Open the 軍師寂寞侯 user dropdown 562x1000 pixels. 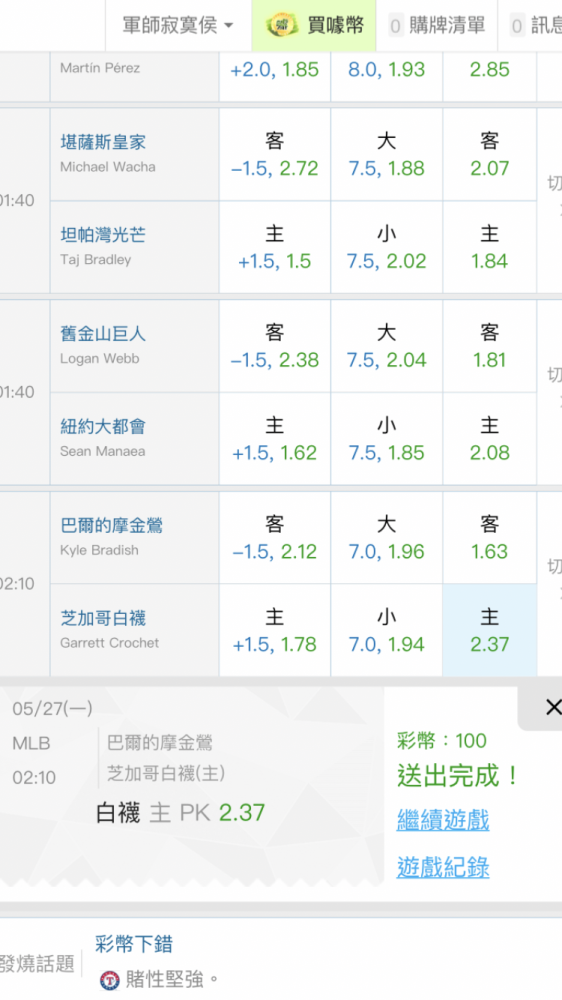tap(177, 26)
